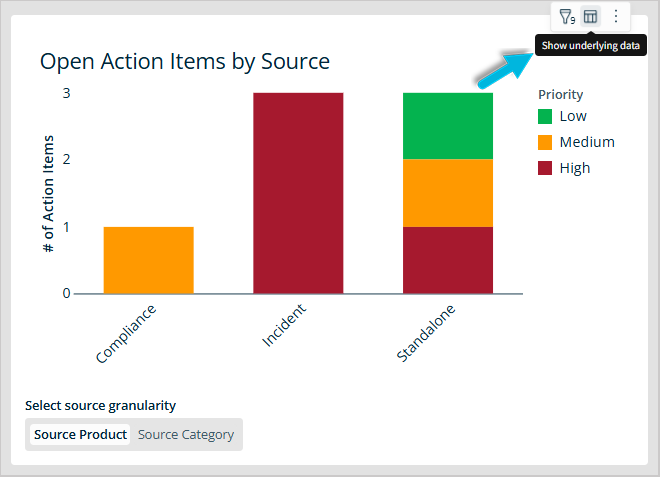Select Source Product granularity
Viewport: 660px width, 477px height.
tap(80, 435)
